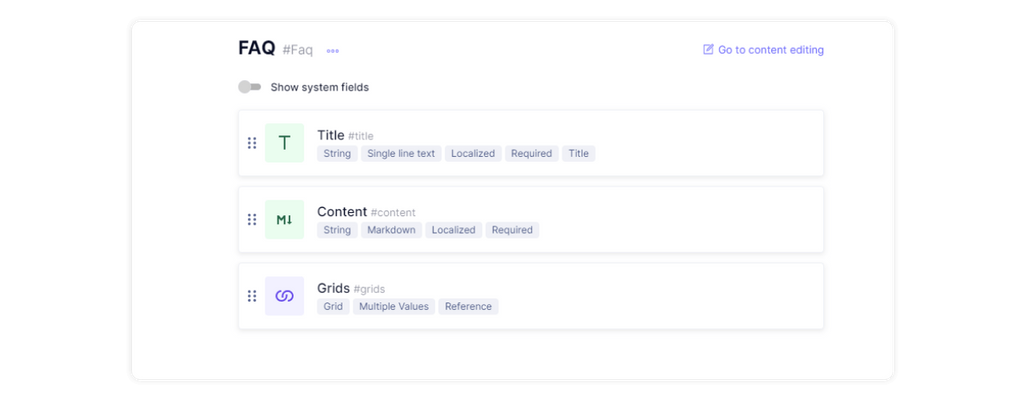Screen dimensions: 1024x401
Task: Click the Required tag in Title row
Action: (x=532, y=153)
